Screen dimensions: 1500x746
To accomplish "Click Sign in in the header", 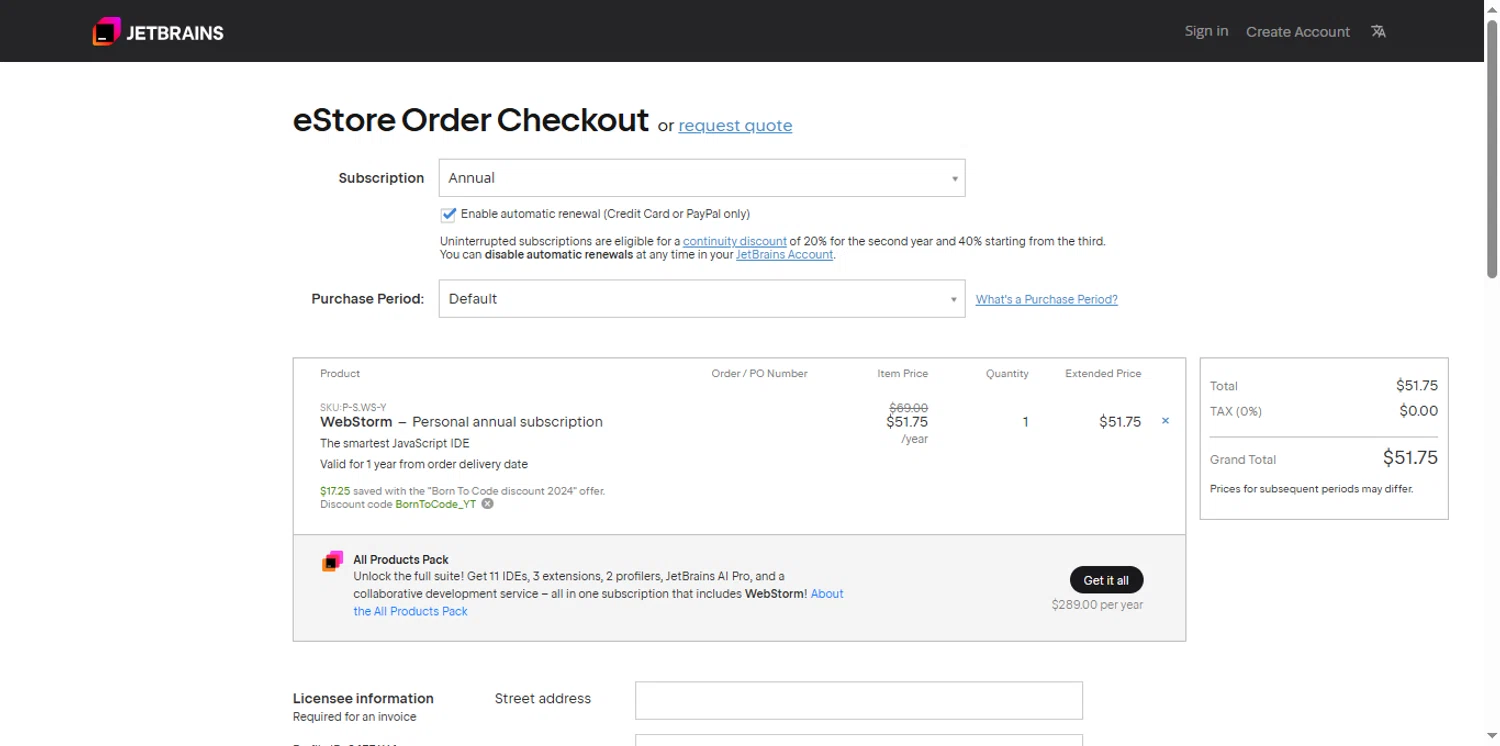I will (1206, 31).
